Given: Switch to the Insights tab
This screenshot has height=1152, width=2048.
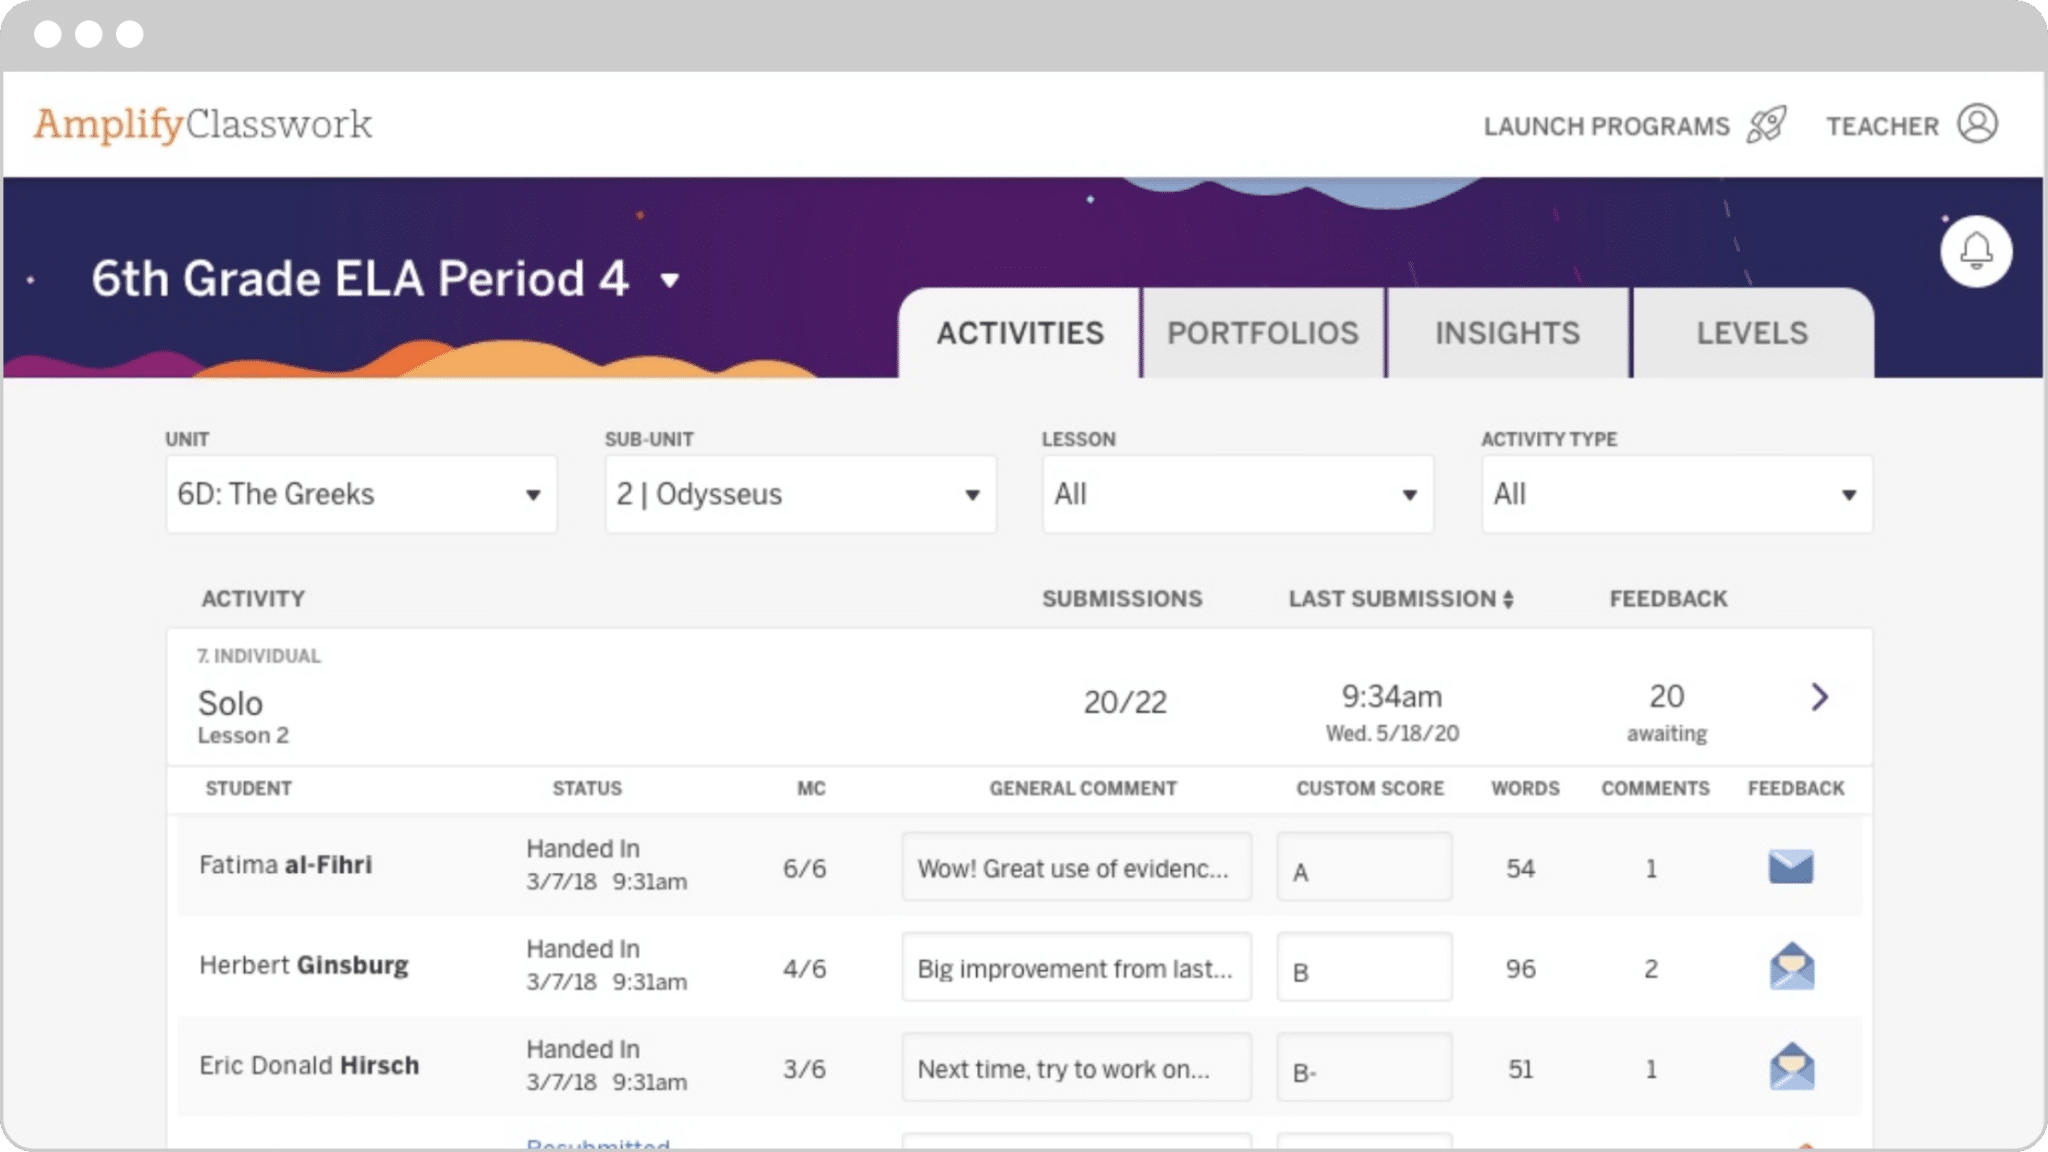Looking at the screenshot, I should pyautogui.click(x=1507, y=332).
